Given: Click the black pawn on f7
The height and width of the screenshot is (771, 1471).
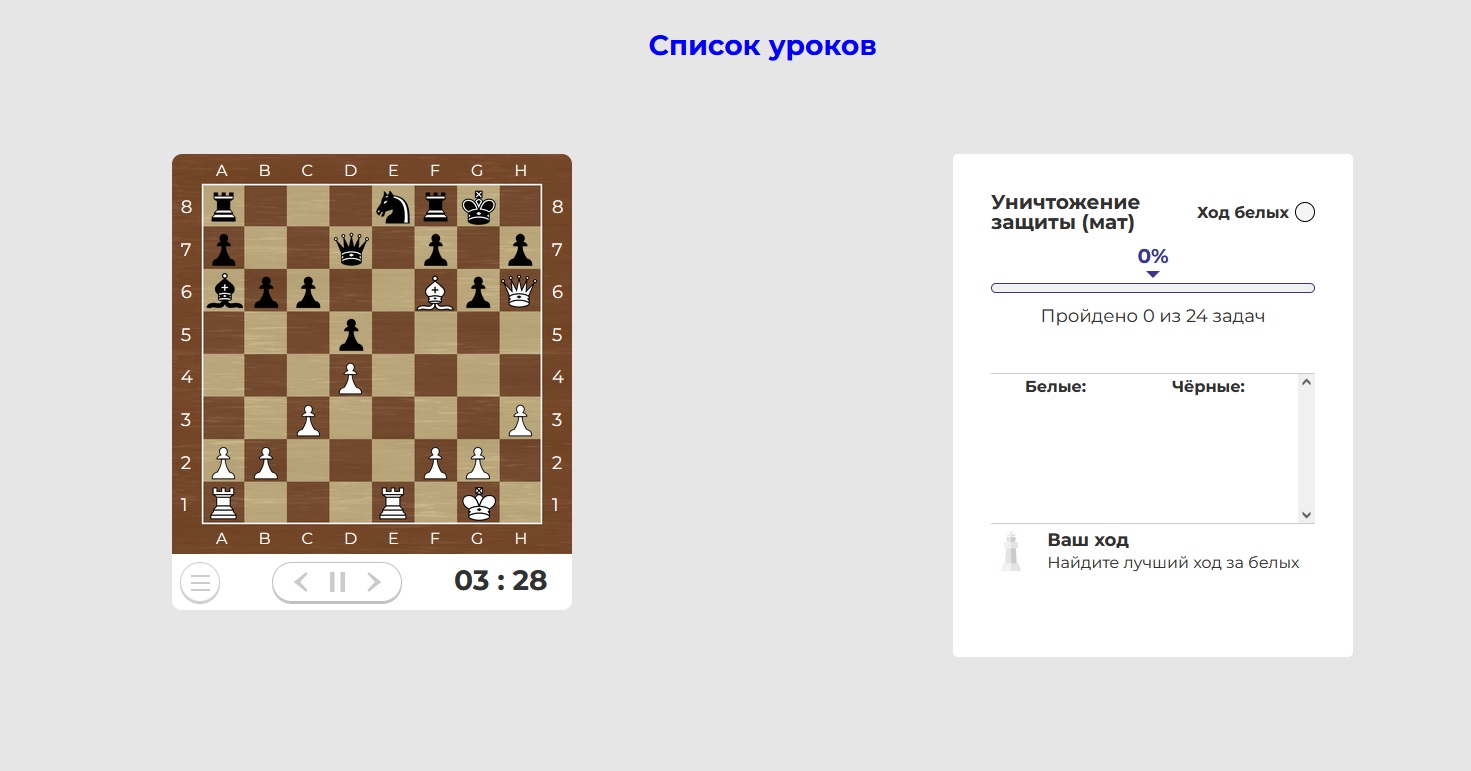Looking at the screenshot, I should point(435,249).
